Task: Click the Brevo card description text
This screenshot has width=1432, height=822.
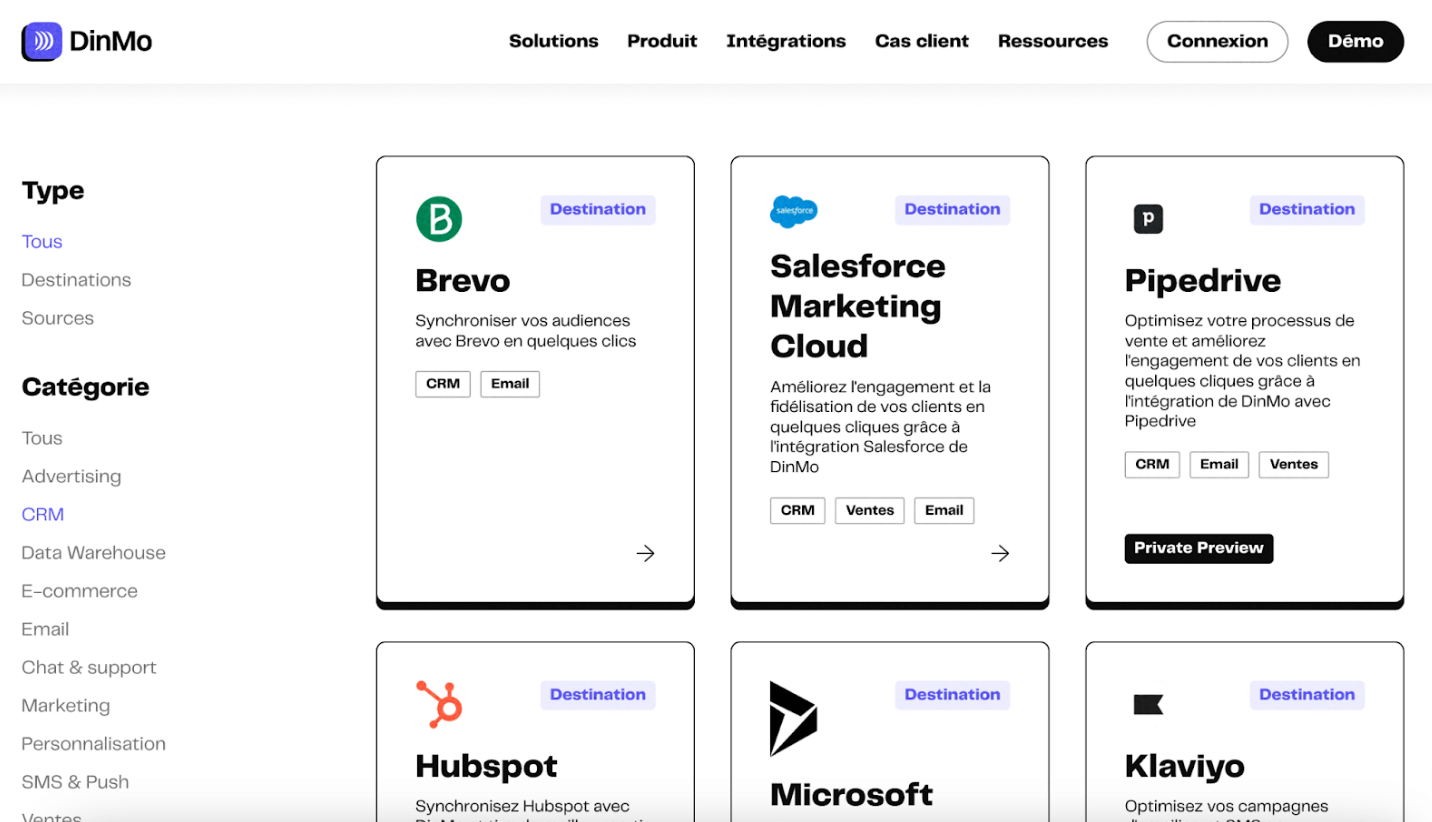Action: click(x=526, y=331)
